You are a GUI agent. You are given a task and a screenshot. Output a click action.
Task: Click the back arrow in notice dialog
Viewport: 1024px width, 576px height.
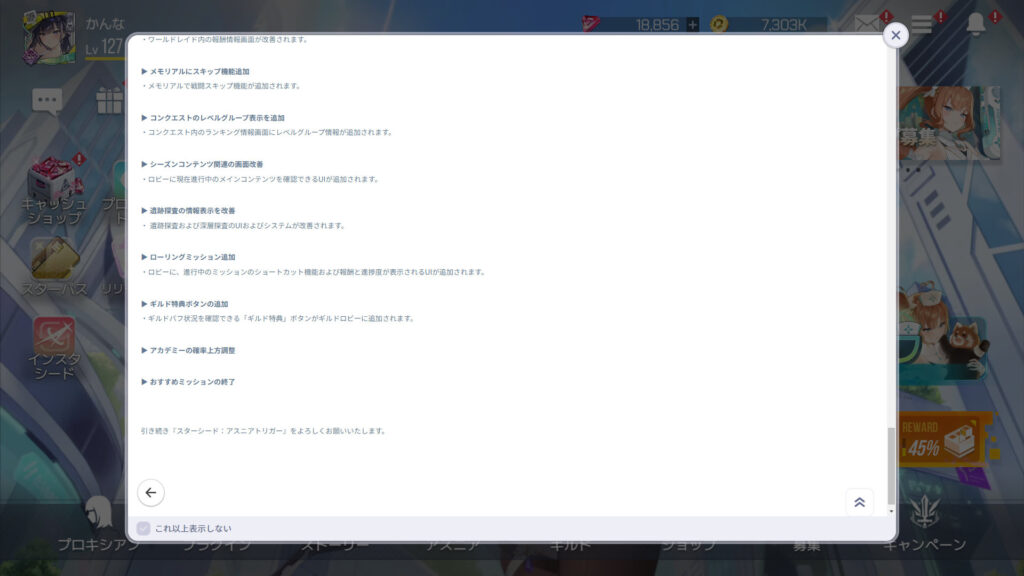151,492
